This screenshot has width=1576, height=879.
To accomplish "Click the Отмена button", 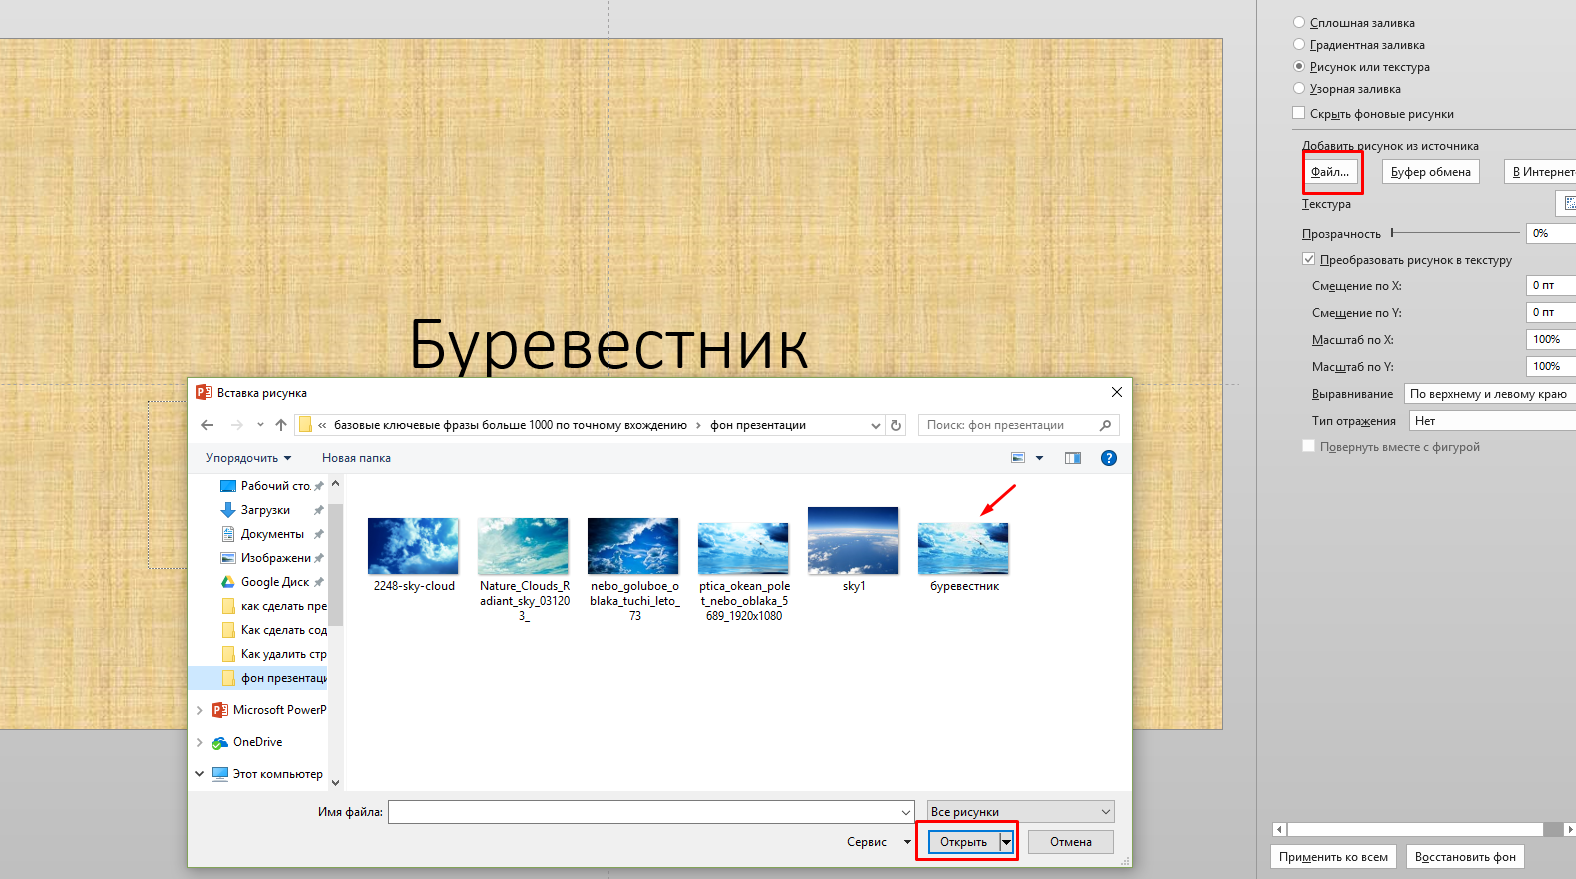I will [1070, 842].
